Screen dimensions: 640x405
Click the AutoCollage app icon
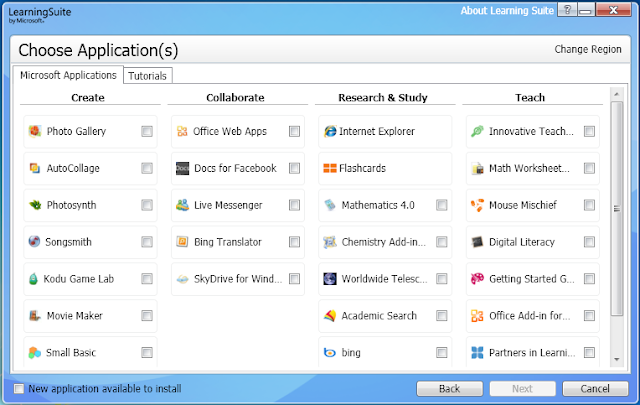(x=35, y=168)
